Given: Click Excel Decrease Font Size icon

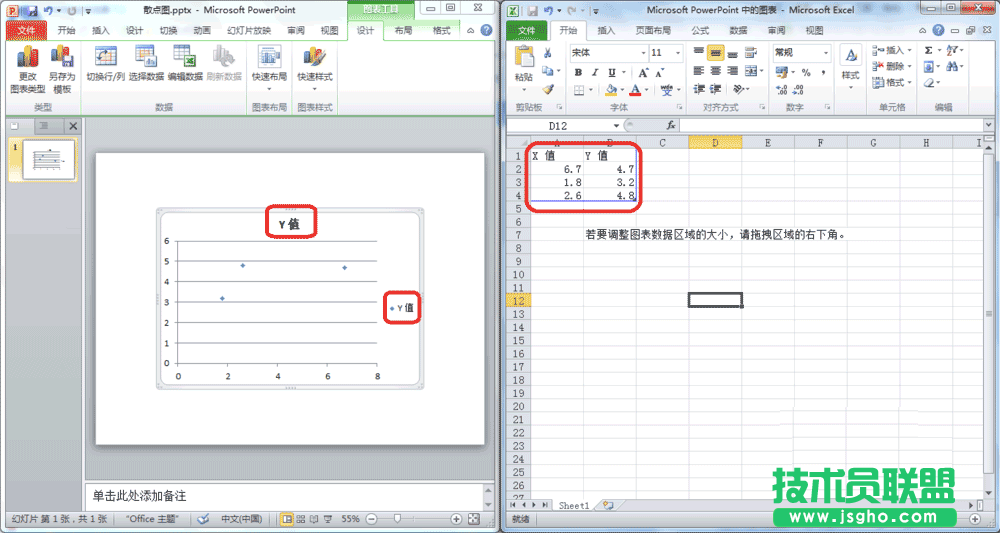Looking at the screenshot, I should 659,72.
